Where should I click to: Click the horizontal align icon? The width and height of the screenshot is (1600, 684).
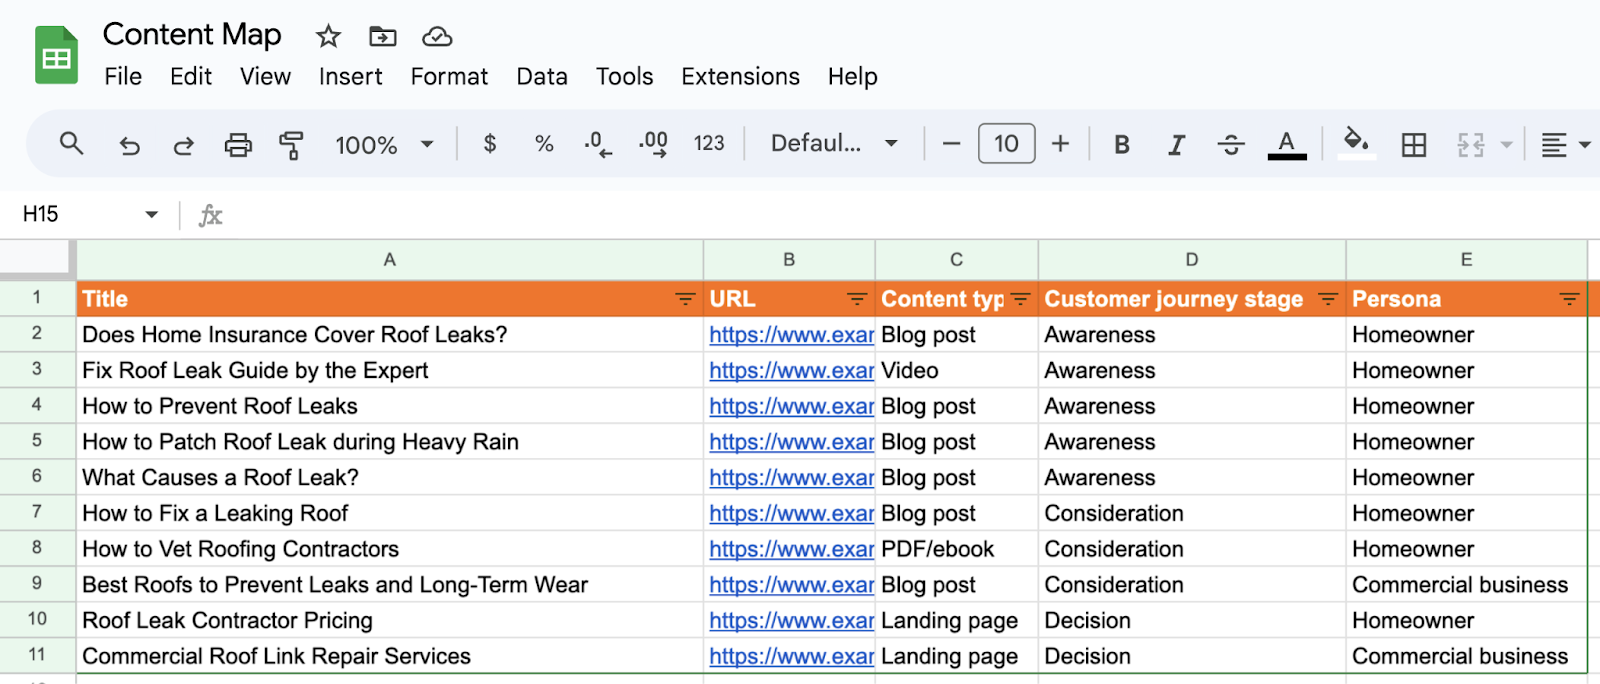pos(1553,145)
